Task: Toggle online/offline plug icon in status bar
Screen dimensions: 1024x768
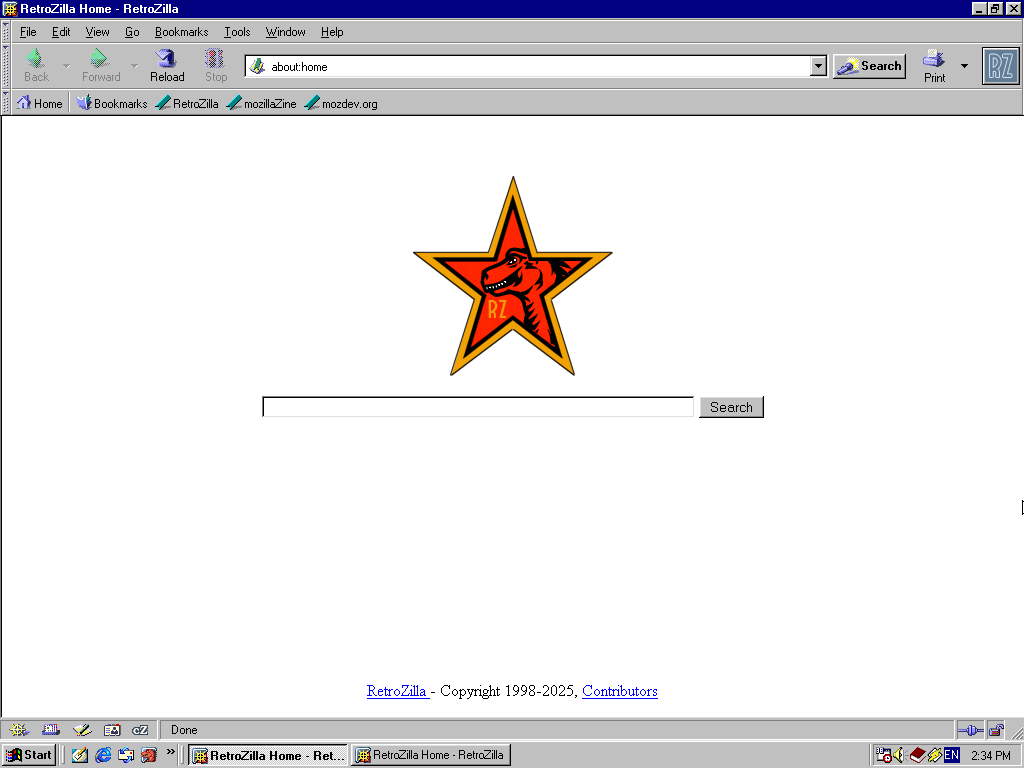Action: point(970,730)
